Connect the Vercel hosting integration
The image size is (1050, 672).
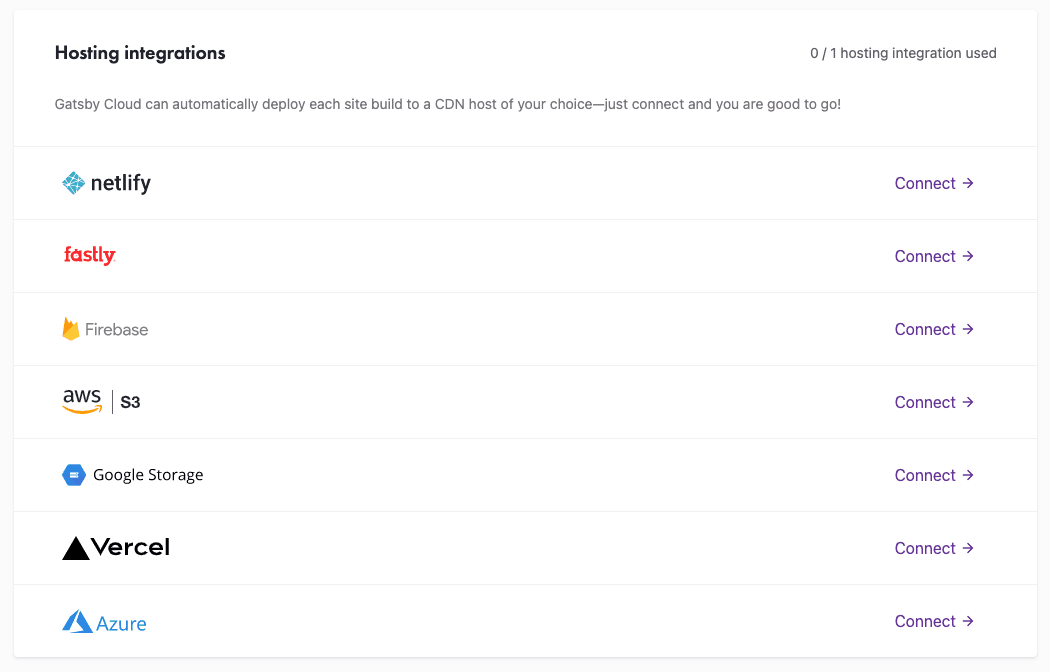[934, 548]
